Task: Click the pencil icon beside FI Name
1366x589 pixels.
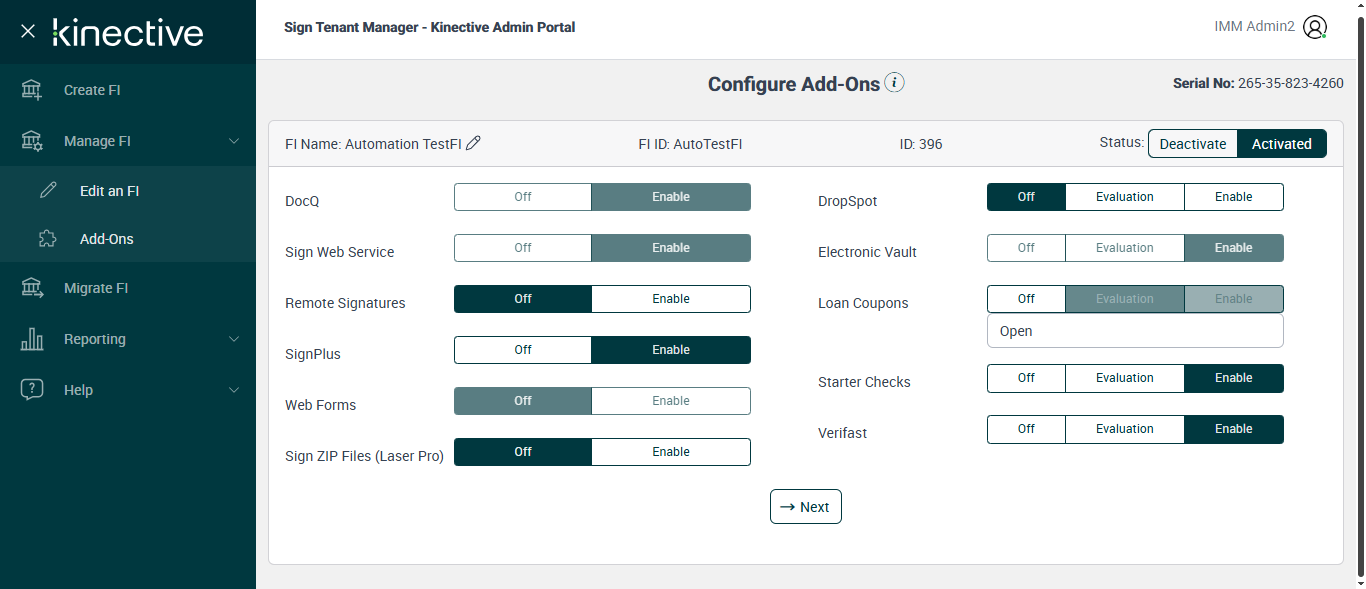Action: [x=474, y=143]
